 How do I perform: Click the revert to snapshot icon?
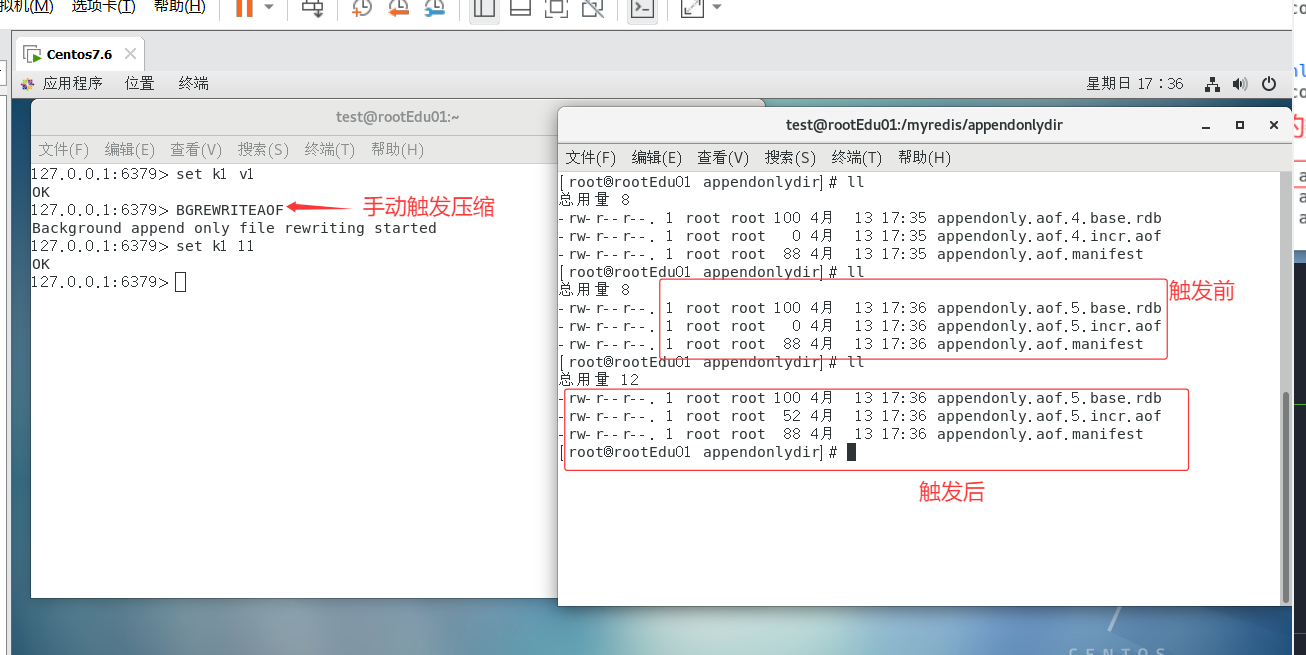pyautogui.click(x=398, y=8)
